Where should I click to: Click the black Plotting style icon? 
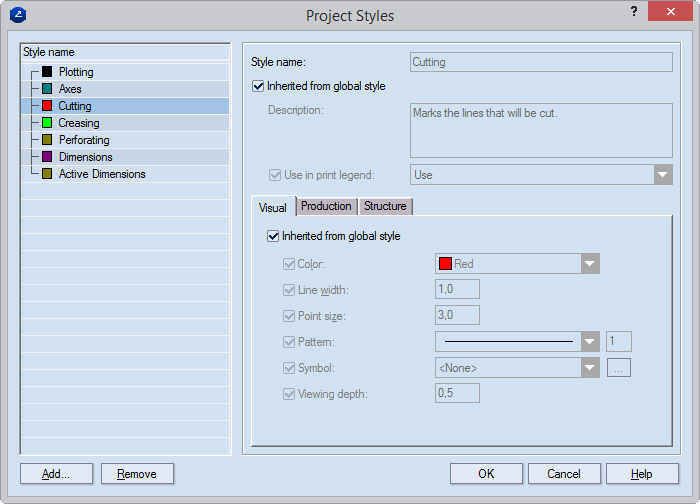(x=47, y=72)
